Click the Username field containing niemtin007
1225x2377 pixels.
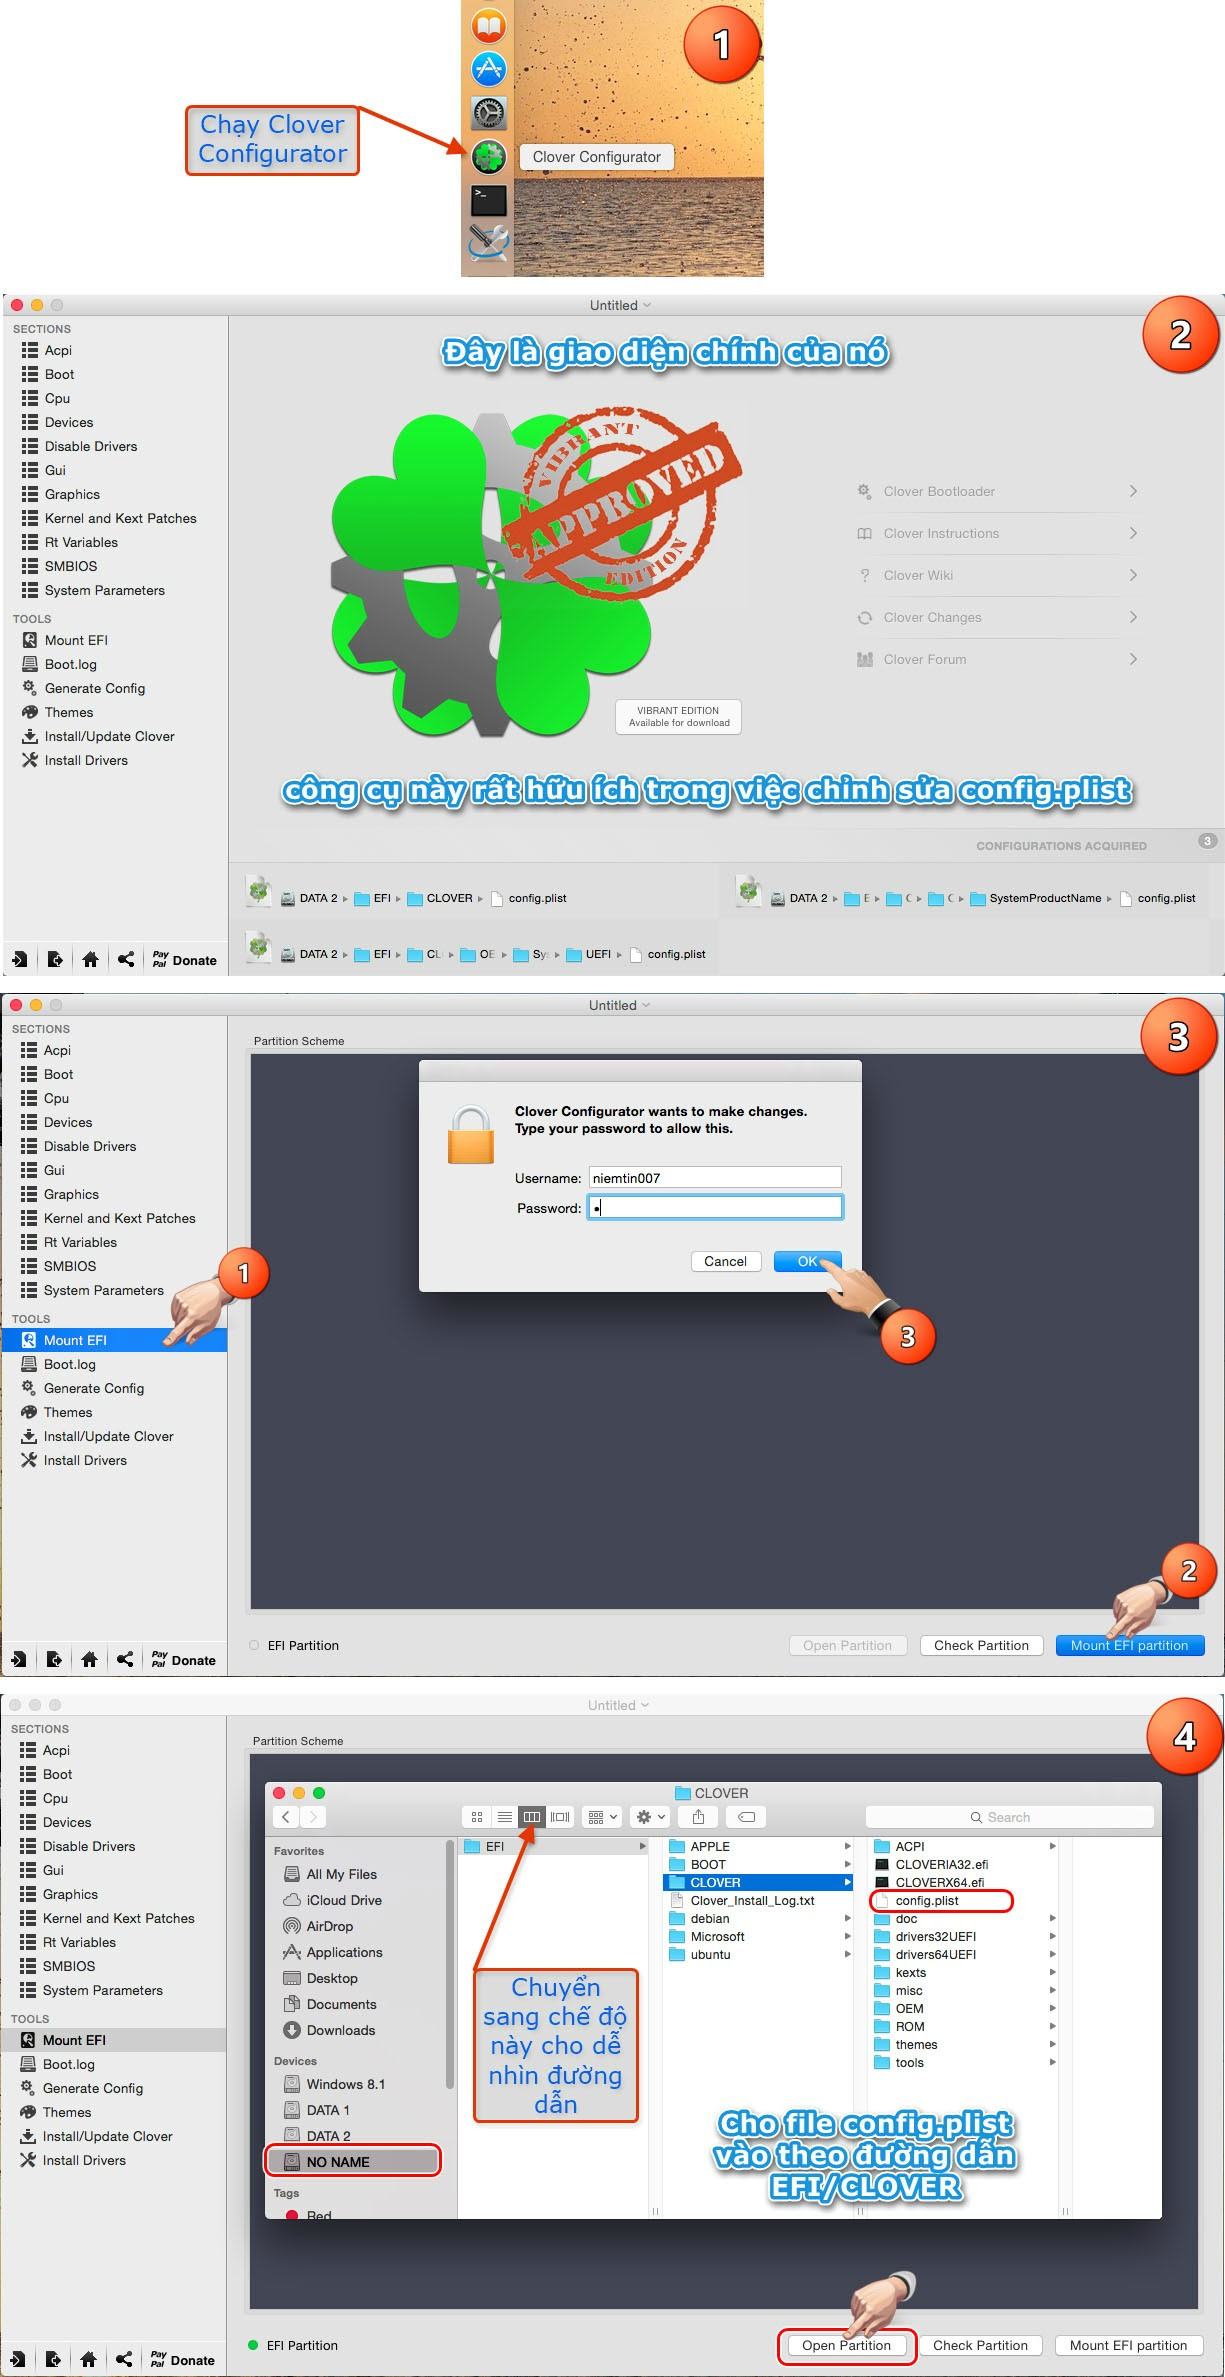click(715, 1177)
